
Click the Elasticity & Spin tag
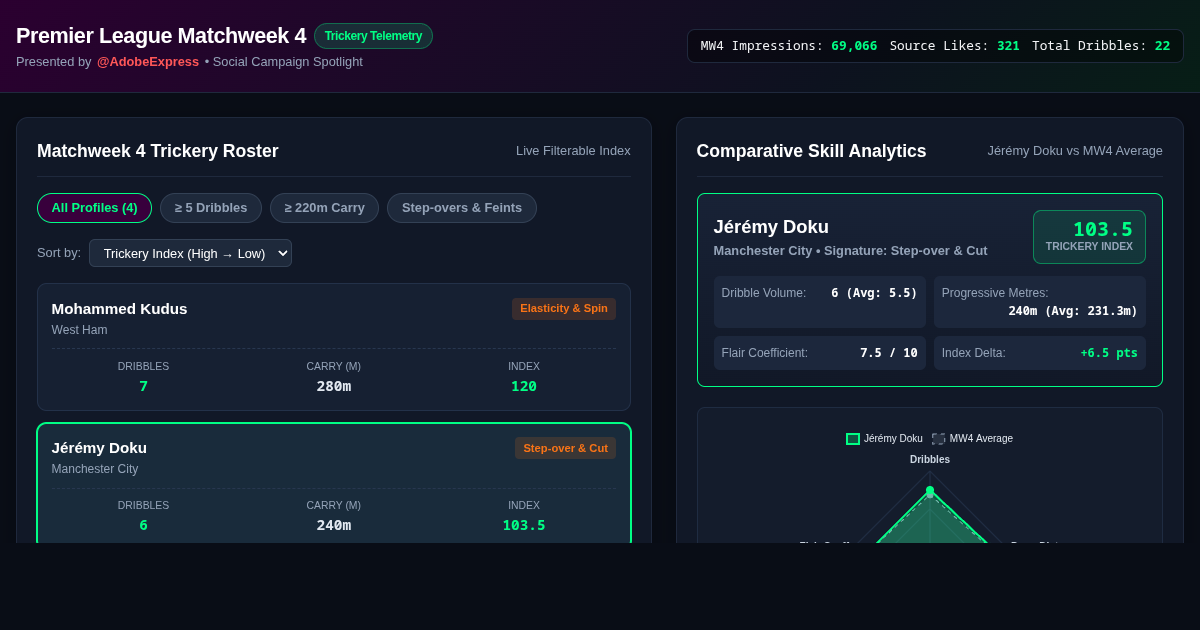[x=564, y=308]
